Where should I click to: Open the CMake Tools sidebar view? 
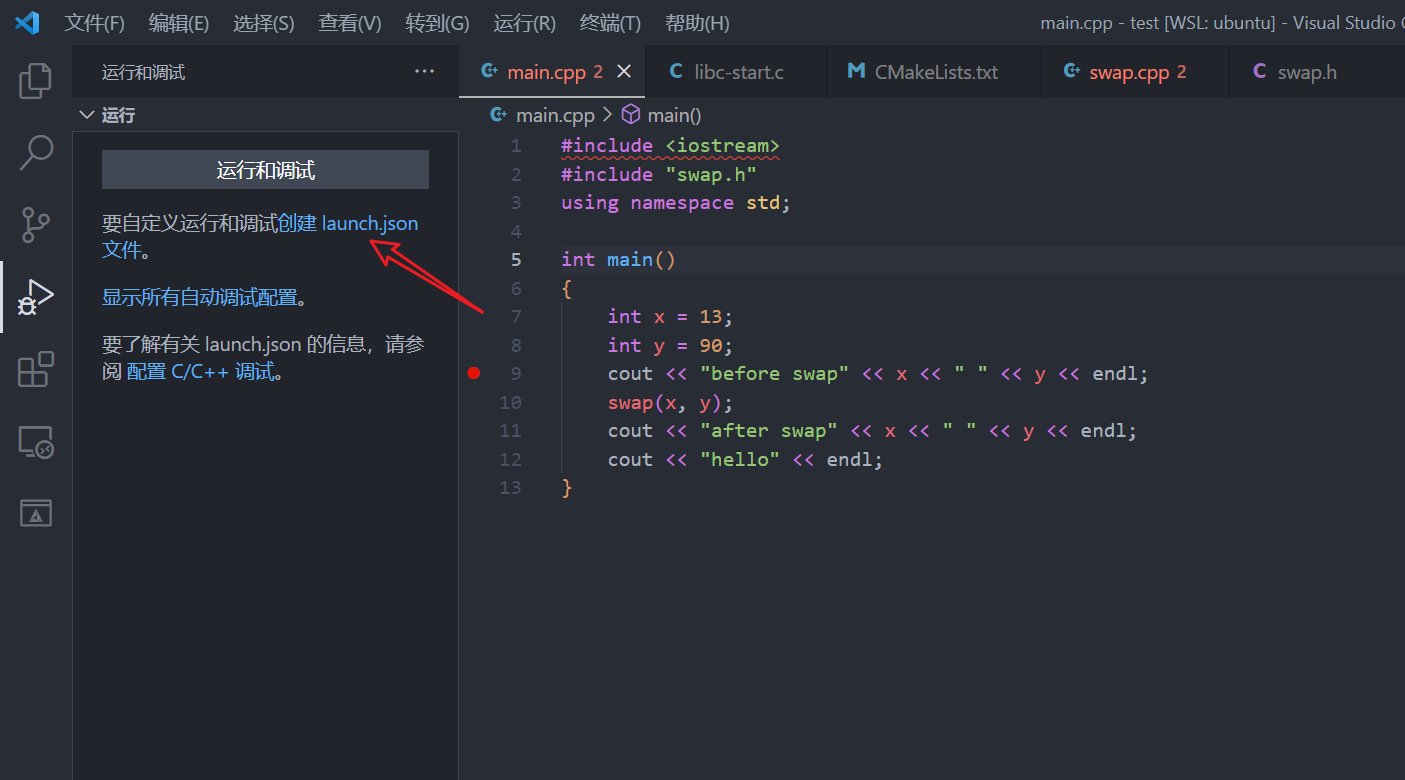tap(35, 512)
